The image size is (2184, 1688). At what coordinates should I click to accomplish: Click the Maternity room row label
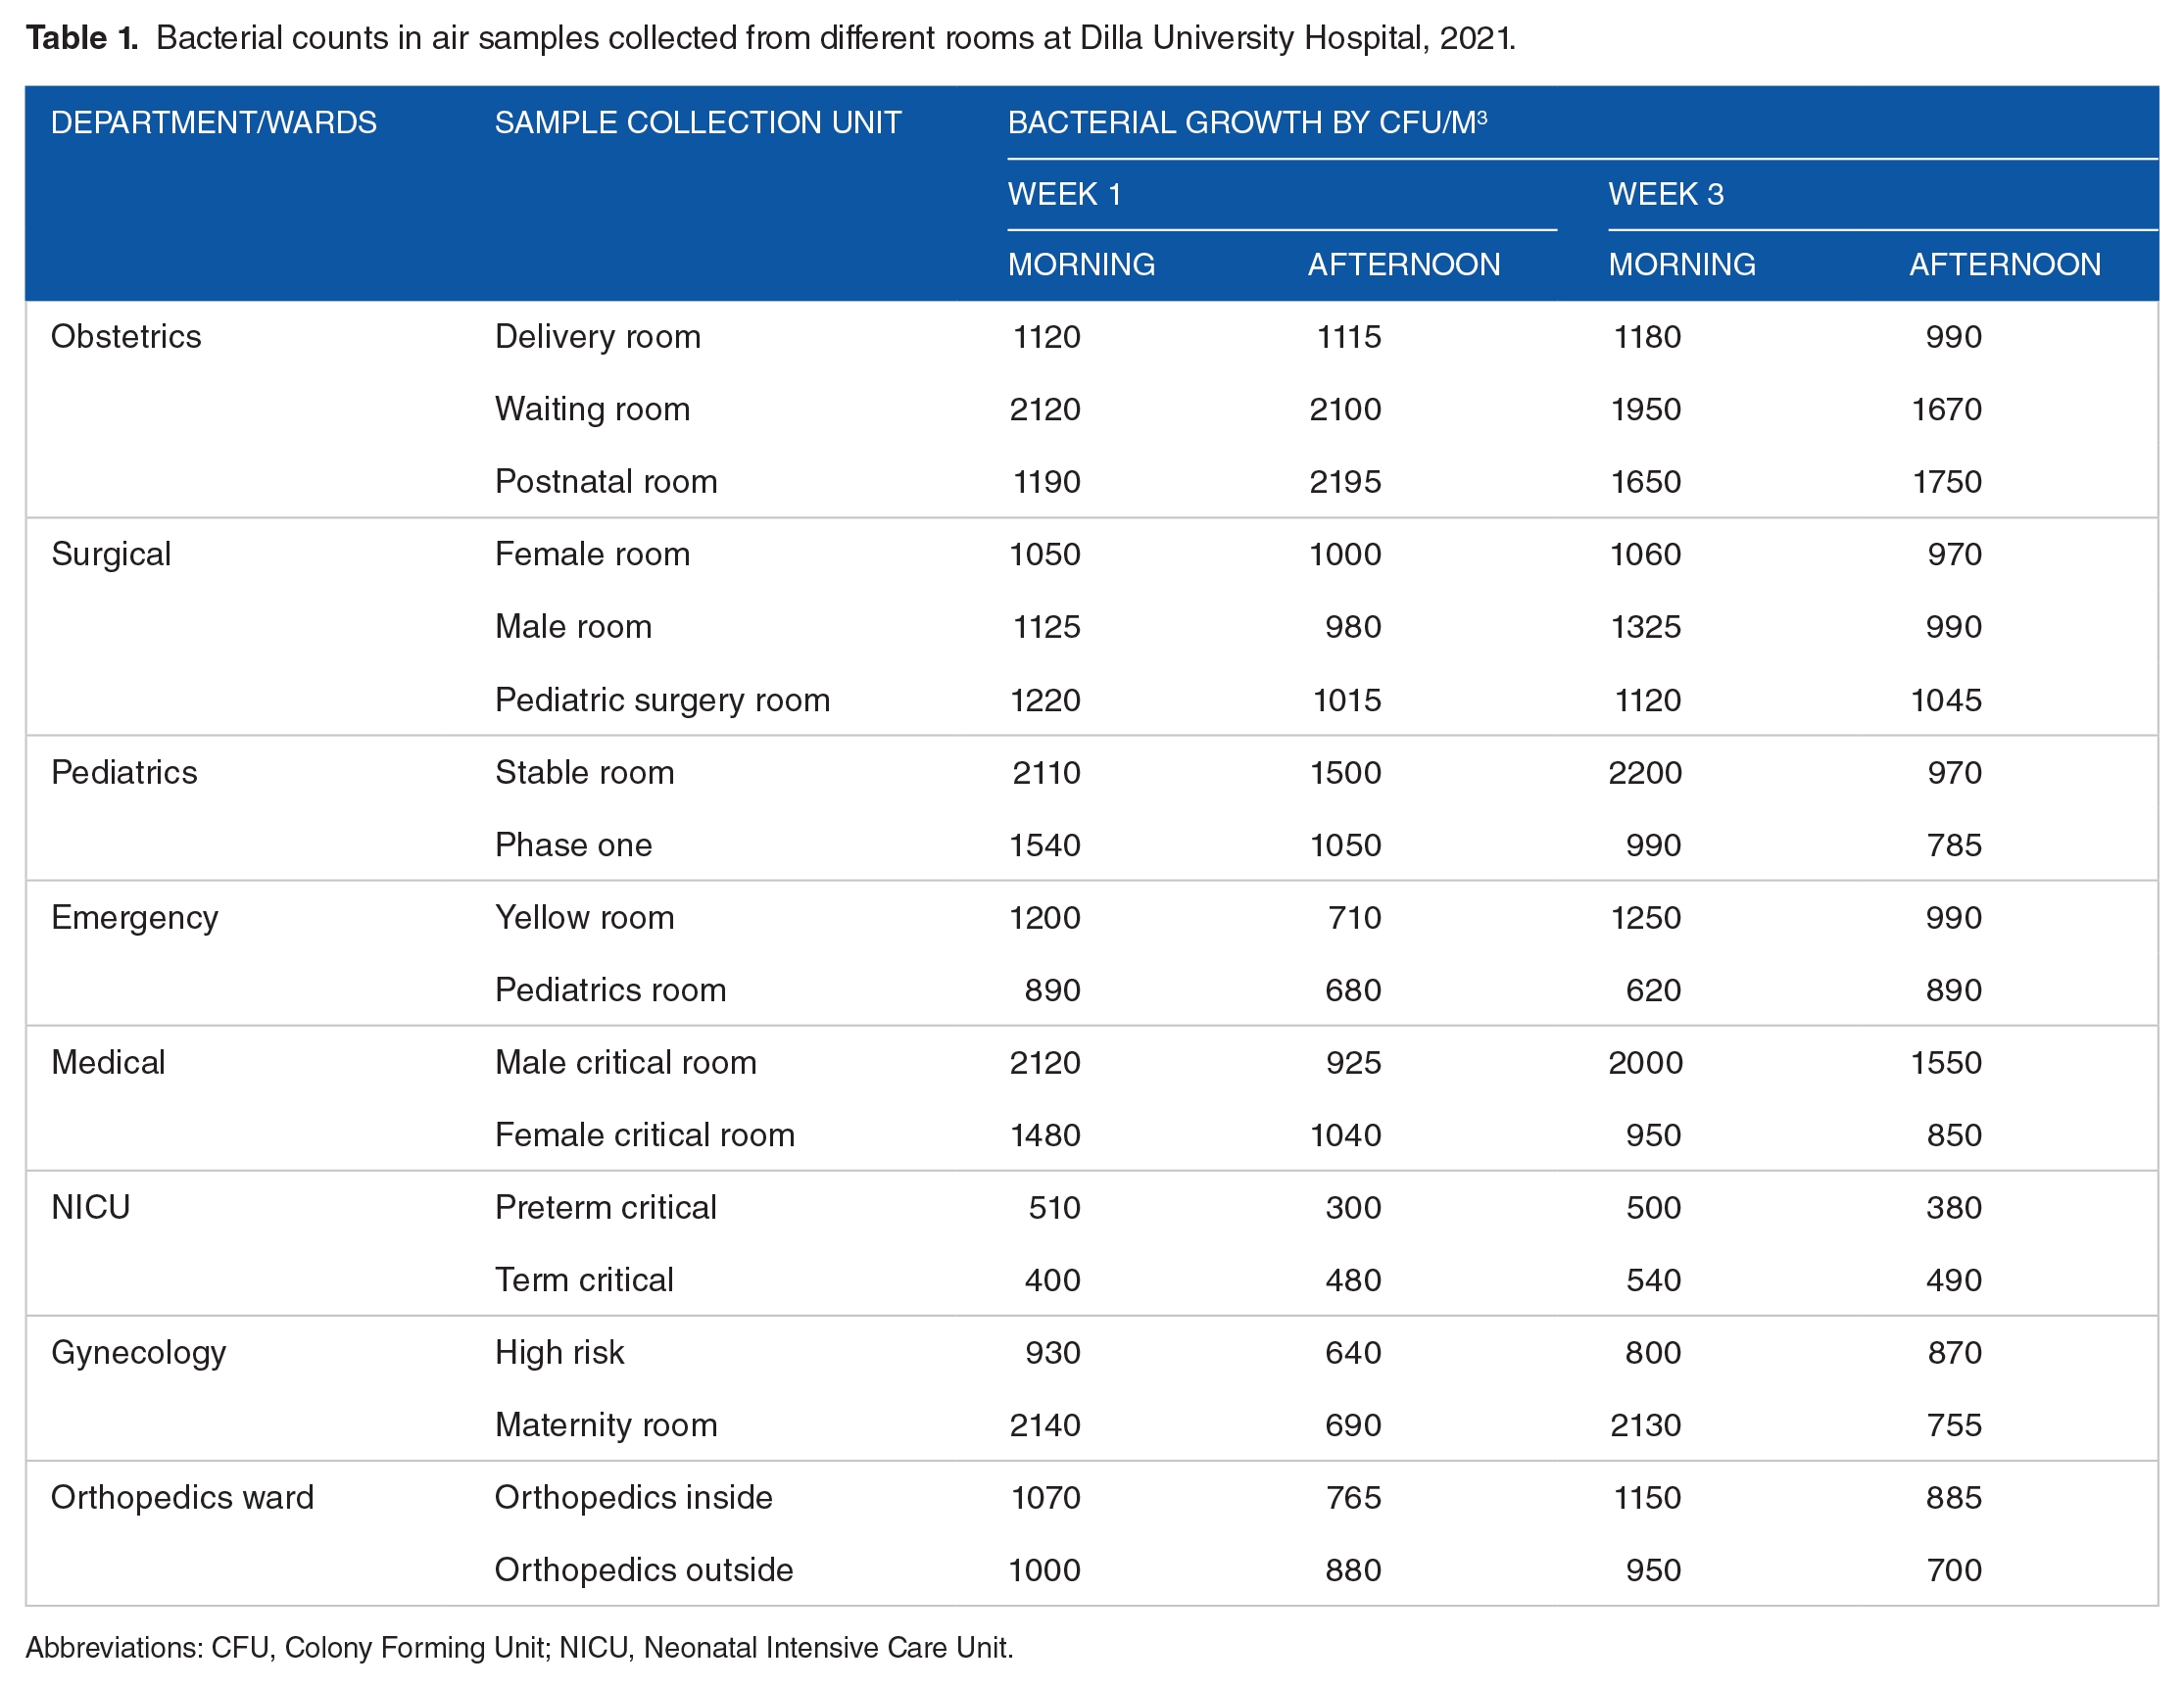pyautogui.click(x=606, y=1425)
